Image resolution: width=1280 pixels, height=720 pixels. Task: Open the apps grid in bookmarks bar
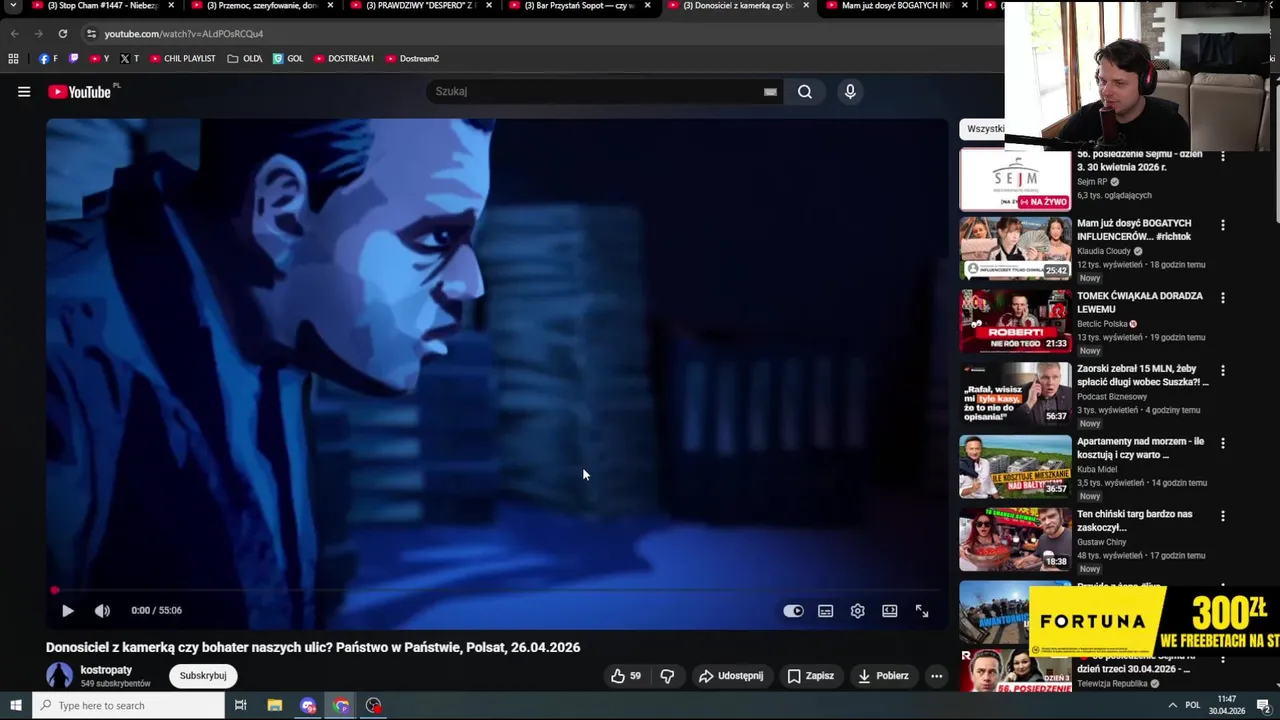[x=13, y=59]
